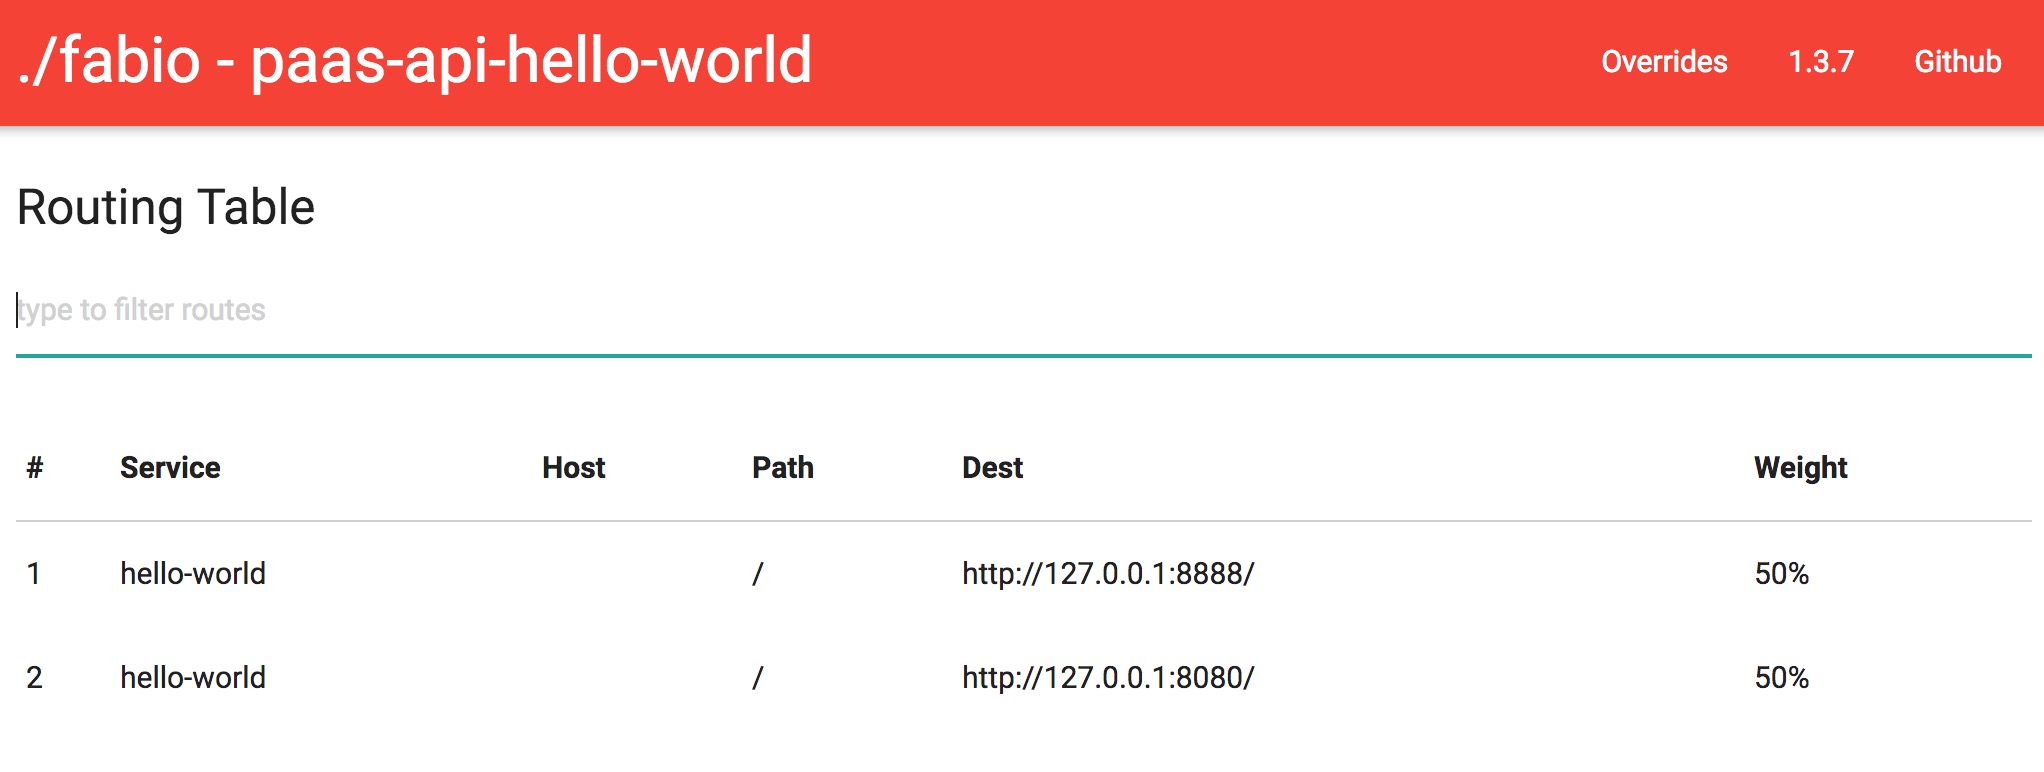Screen dimensions: 2044x772
Task: Open the Github link in header
Action: (1958, 62)
